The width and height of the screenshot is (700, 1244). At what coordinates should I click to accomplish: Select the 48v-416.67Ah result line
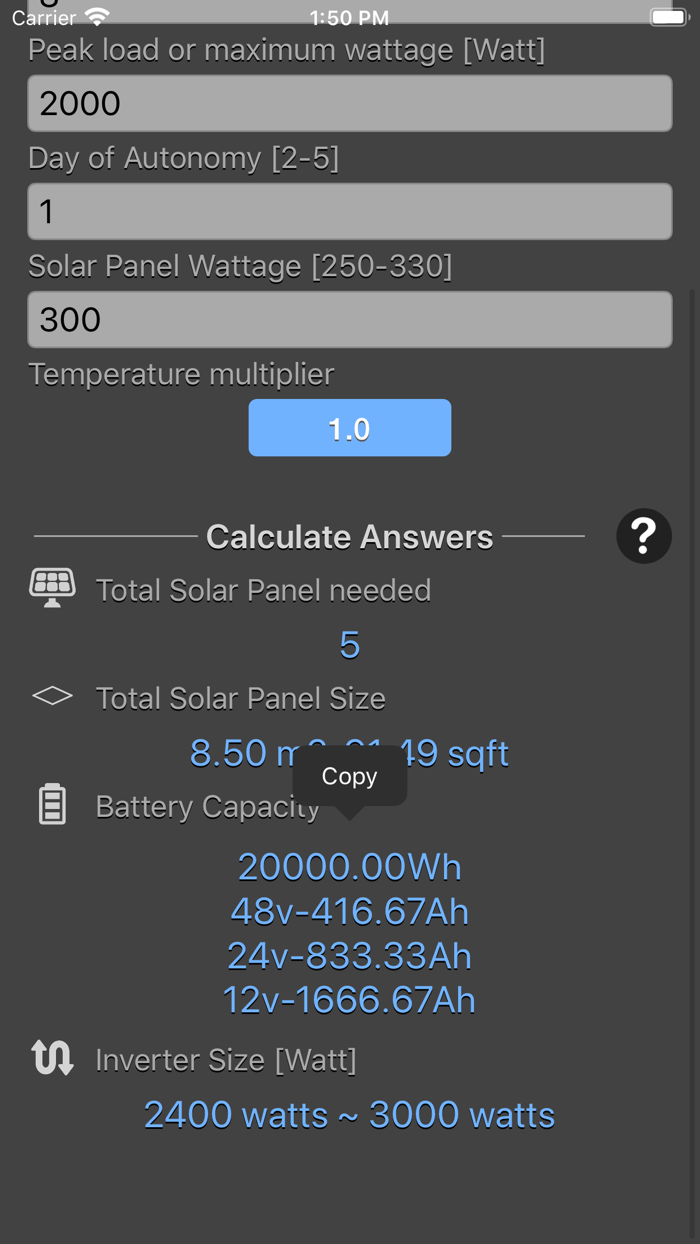pyautogui.click(x=349, y=911)
